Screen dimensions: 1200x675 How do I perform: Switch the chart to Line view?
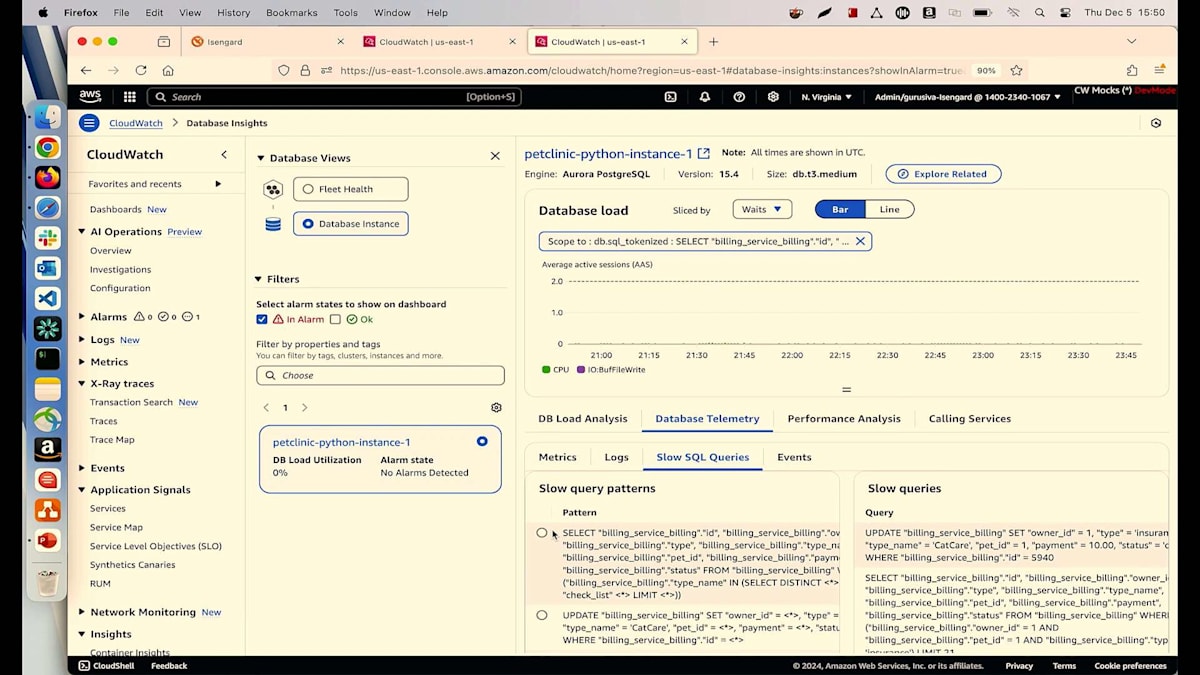[x=889, y=209]
